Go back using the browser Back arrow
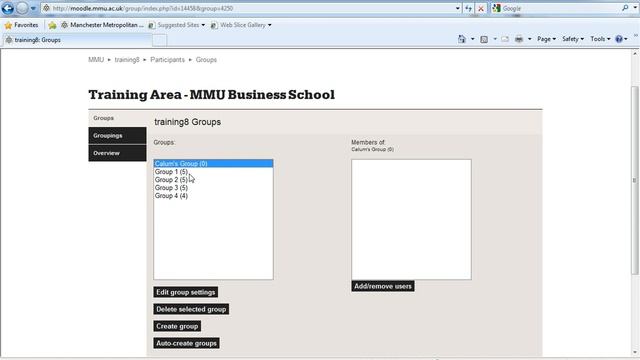 tap(7, 8)
